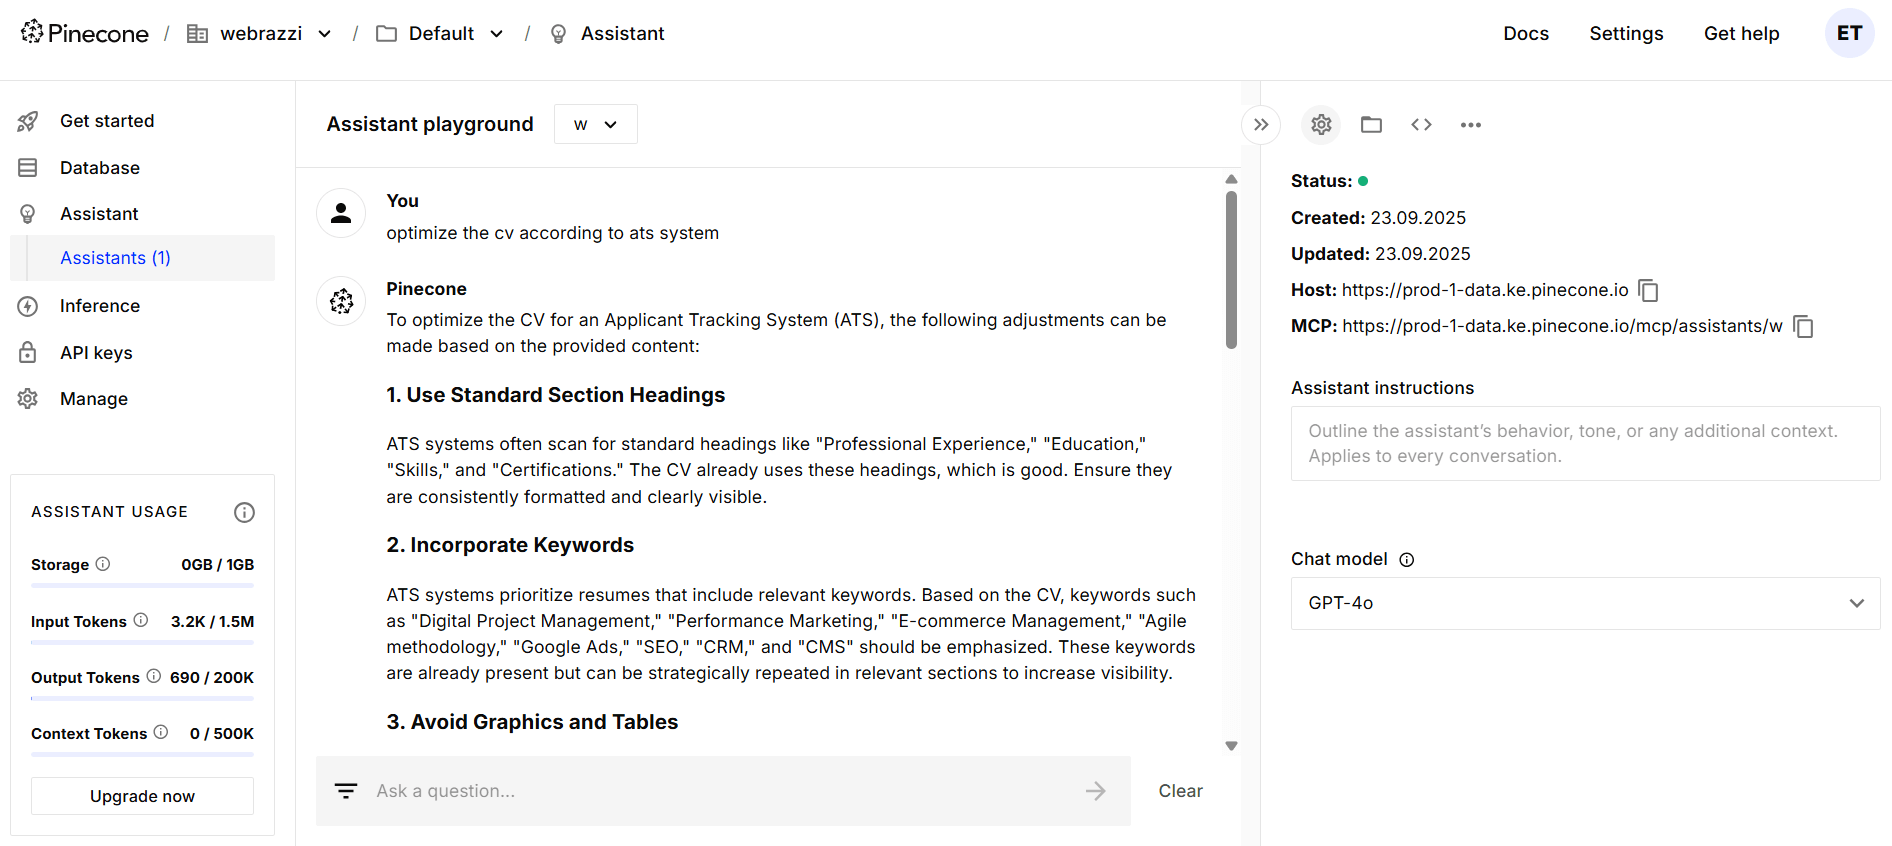This screenshot has height=846, width=1892.
Task: Click the settings gear icon in right panel
Action: (x=1321, y=125)
